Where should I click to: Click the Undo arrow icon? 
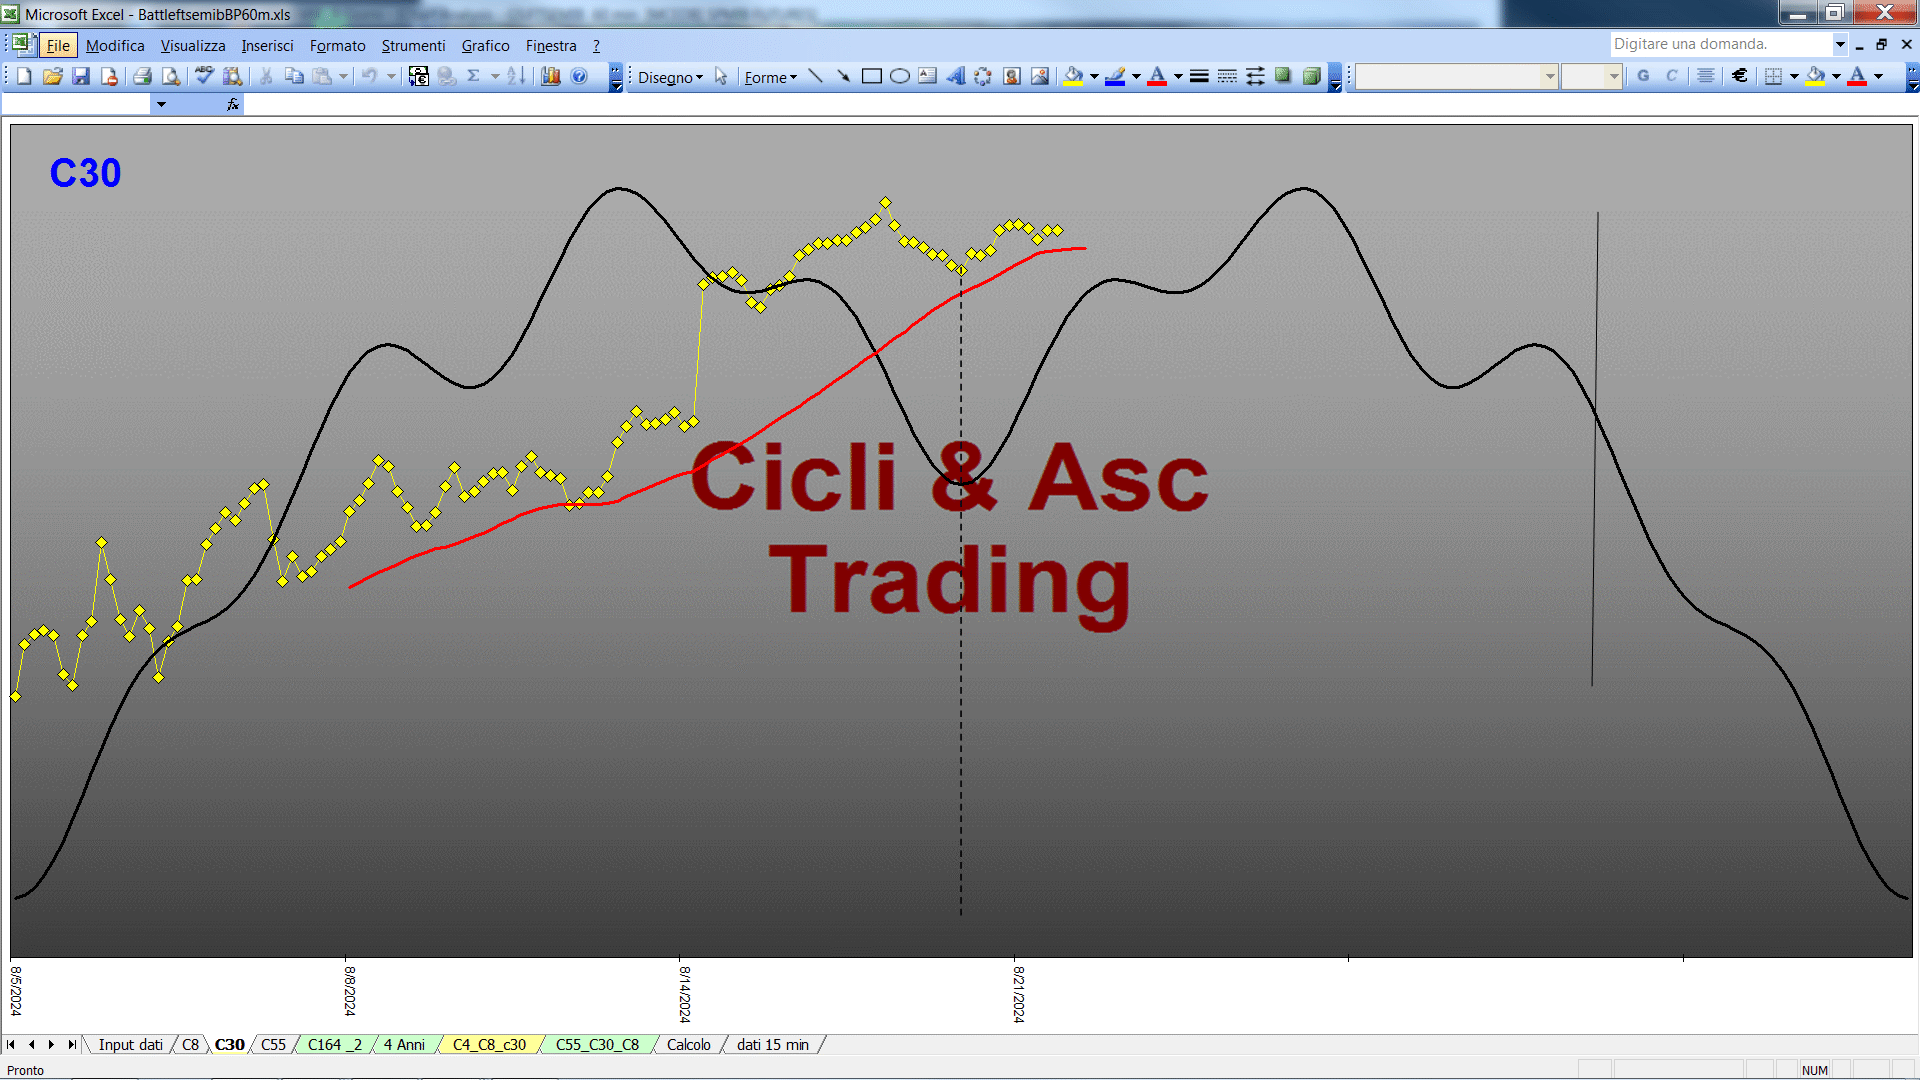(369, 76)
